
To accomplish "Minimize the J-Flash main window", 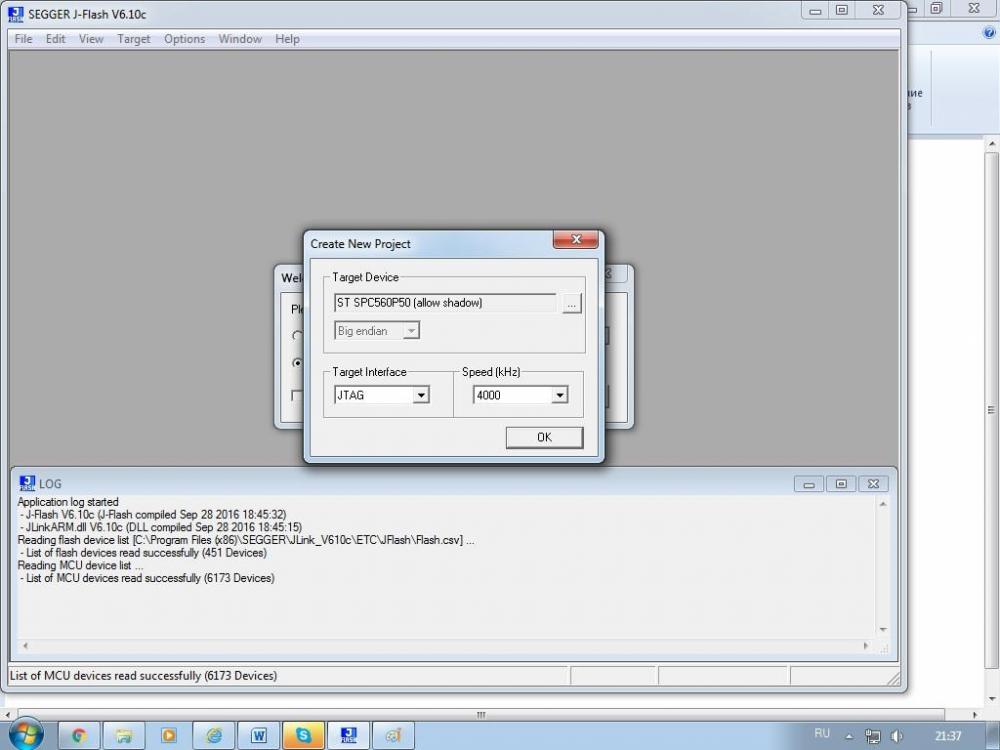I will pos(814,11).
